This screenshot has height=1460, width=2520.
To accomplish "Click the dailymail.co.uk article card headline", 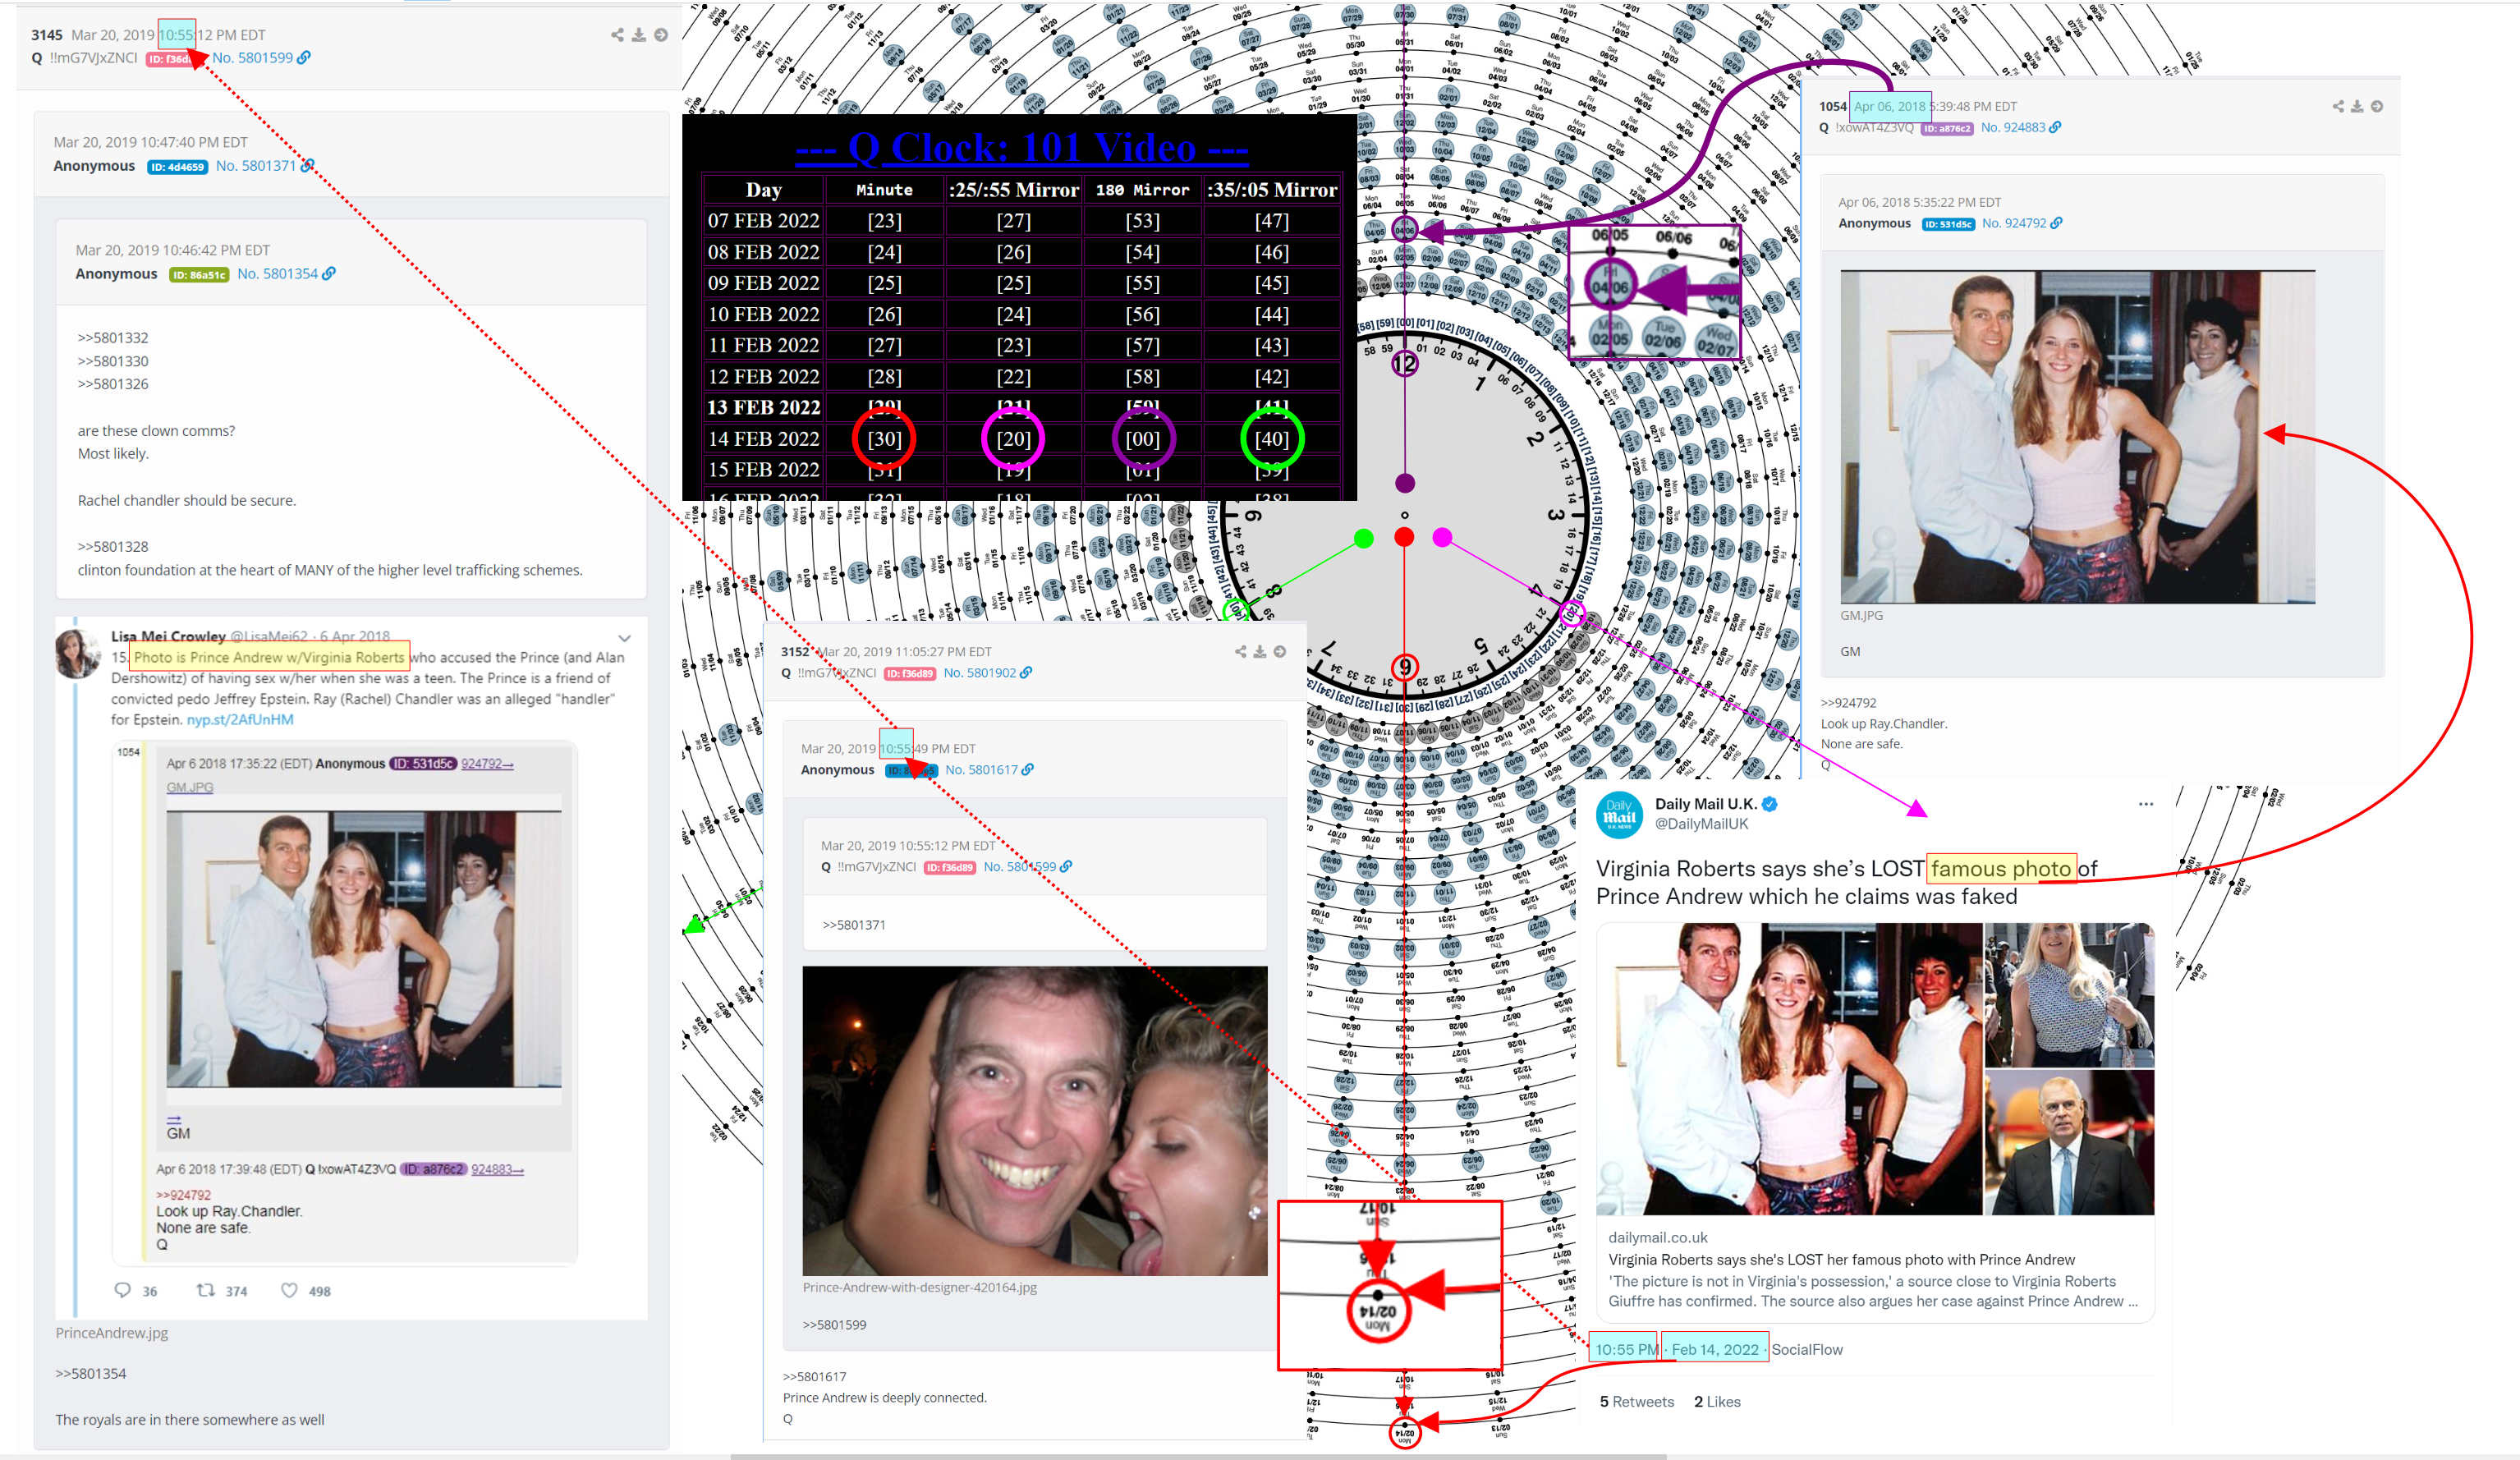I will [1841, 1260].
